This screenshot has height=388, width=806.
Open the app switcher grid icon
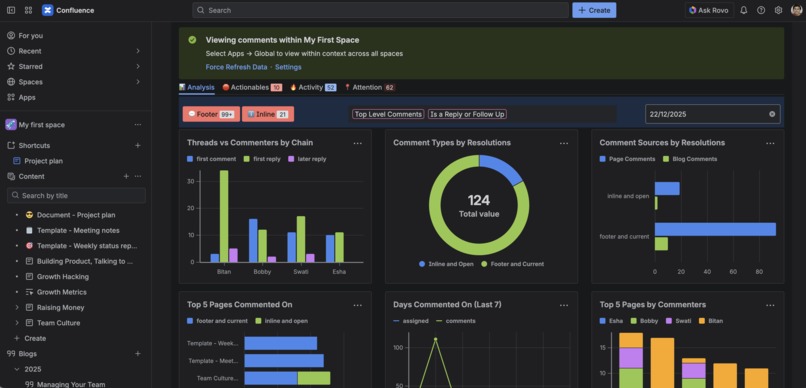pyautogui.click(x=28, y=10)
